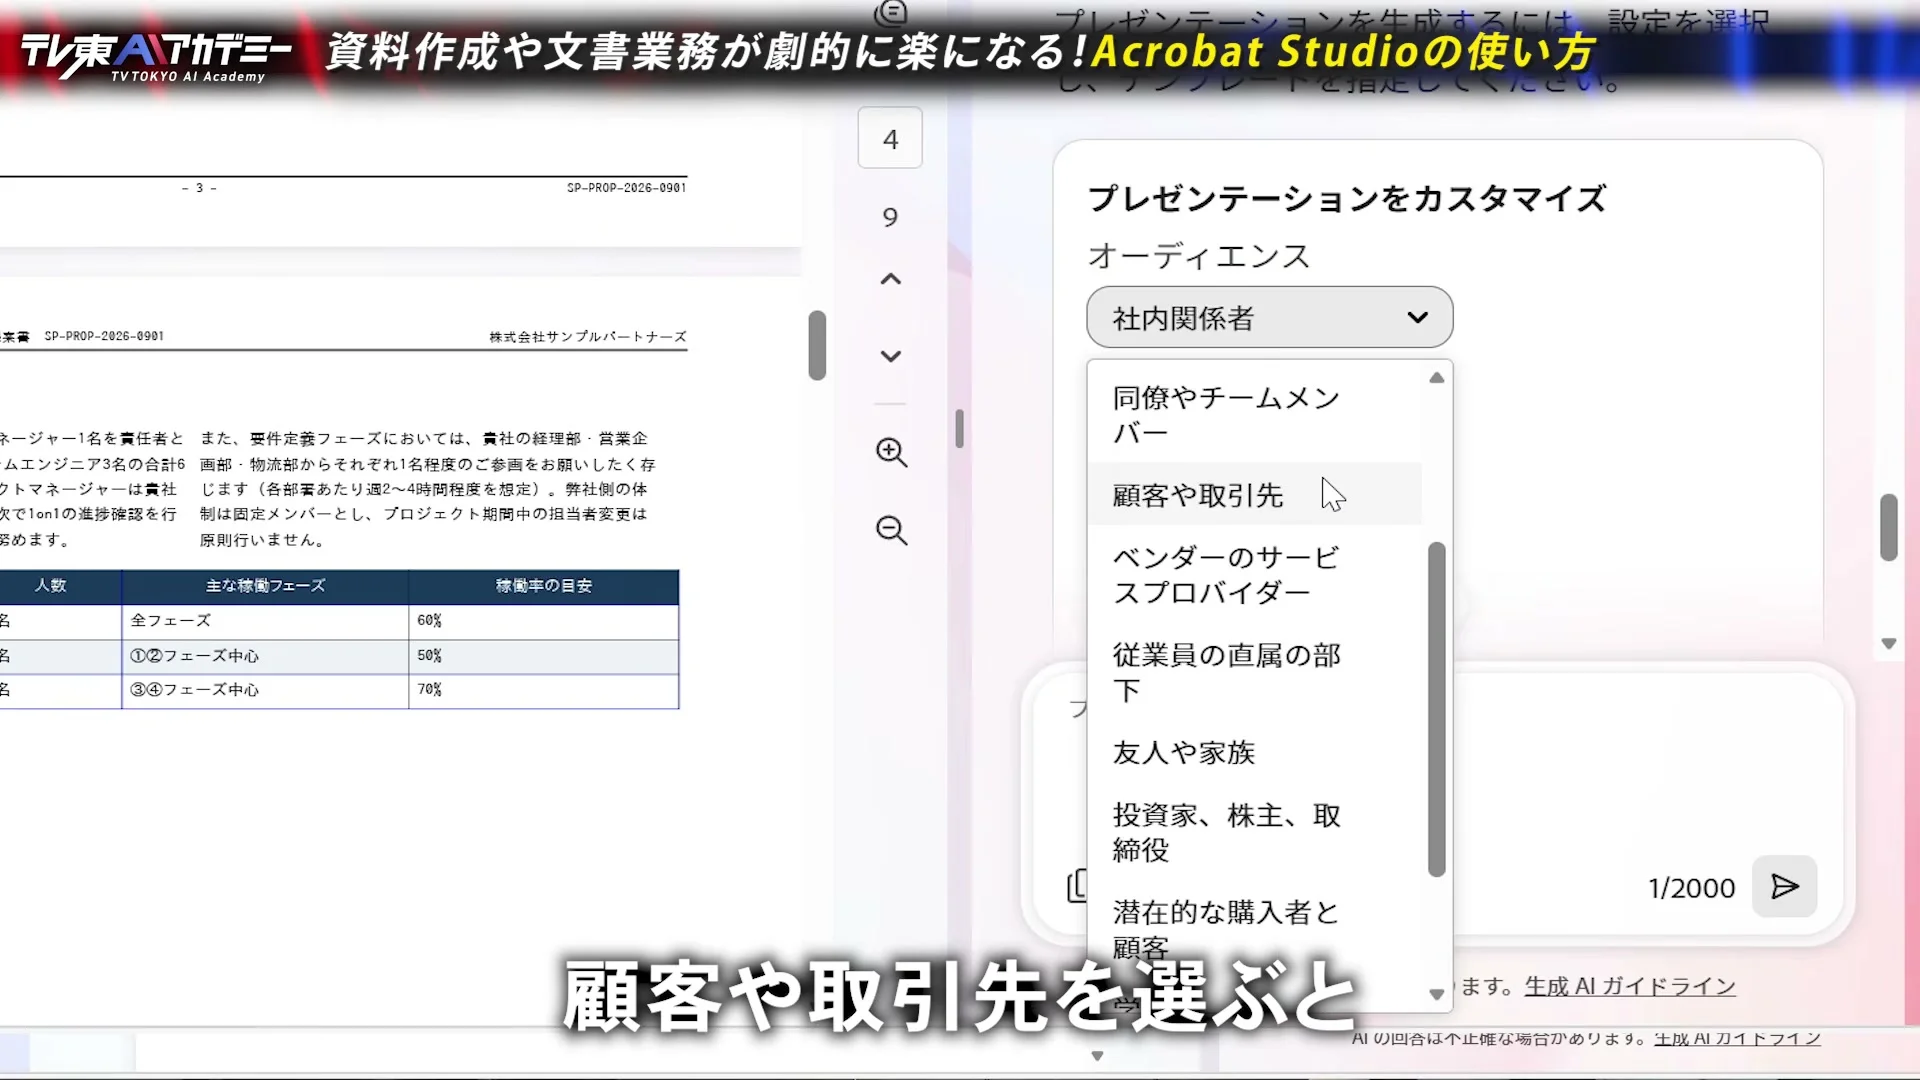This screenshot has width=1920, height=1080.
Task: Click the total page count 9
Action: (x=890, y=217)
